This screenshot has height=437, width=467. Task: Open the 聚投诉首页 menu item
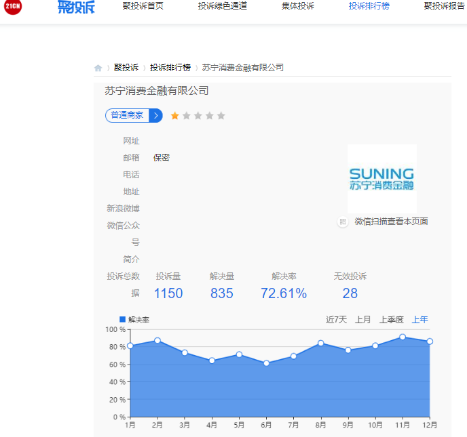coord(143,6)
